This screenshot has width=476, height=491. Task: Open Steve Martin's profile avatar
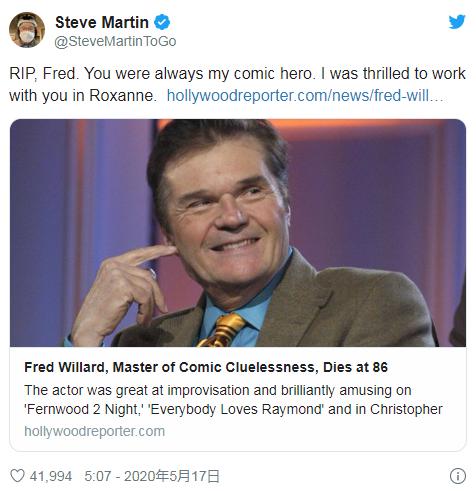pos(27,30)
